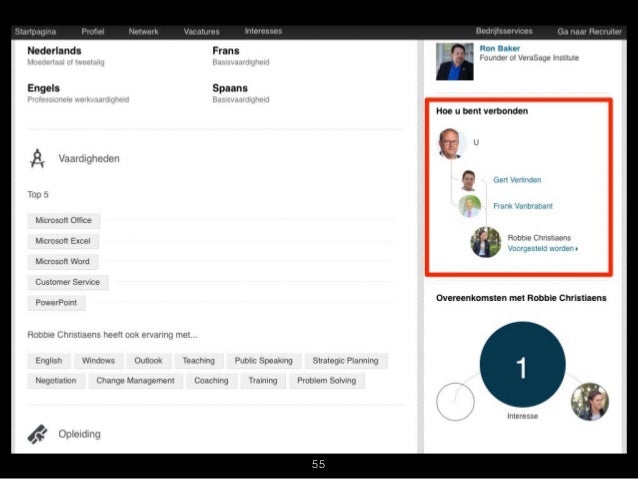638x479 pixels.
Task: Click Robbie Christiaens' avatar in connection path
Action: [x=486, y=242]
